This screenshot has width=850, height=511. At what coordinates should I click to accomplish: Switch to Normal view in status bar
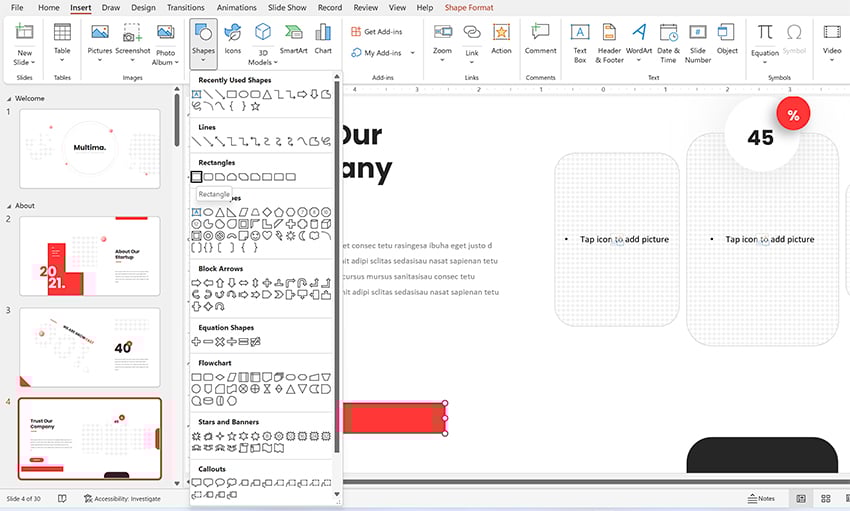coord(801,498)
